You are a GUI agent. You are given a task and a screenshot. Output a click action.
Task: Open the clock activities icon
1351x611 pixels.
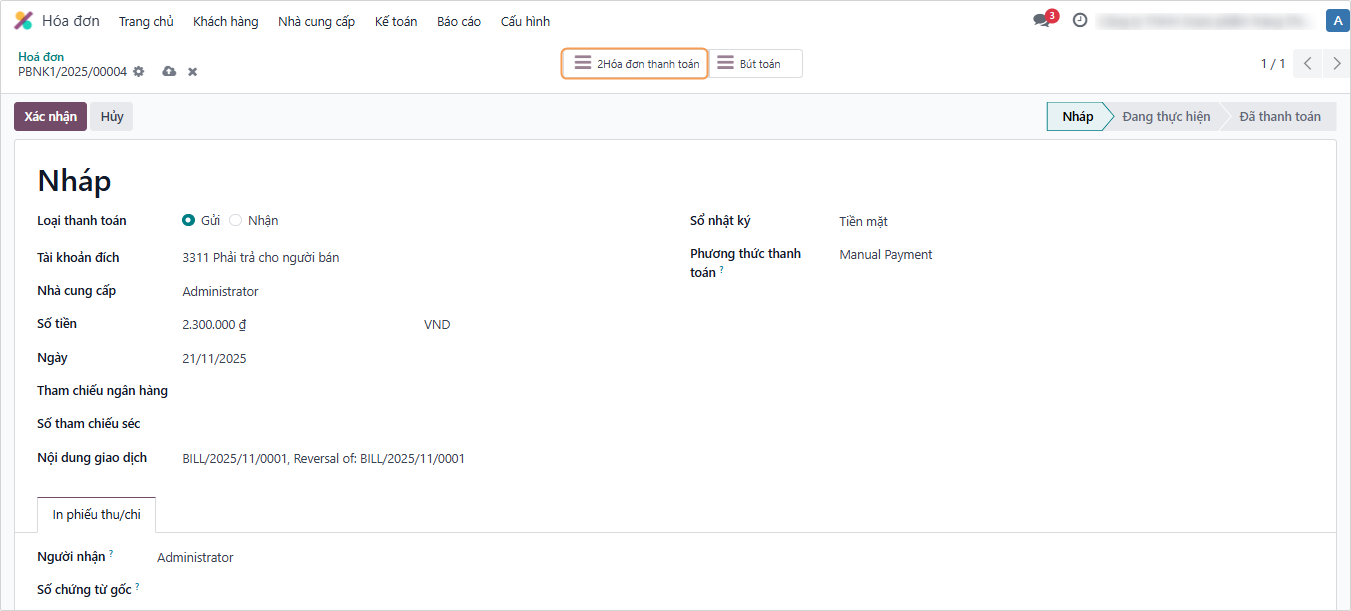[1080, 20]
